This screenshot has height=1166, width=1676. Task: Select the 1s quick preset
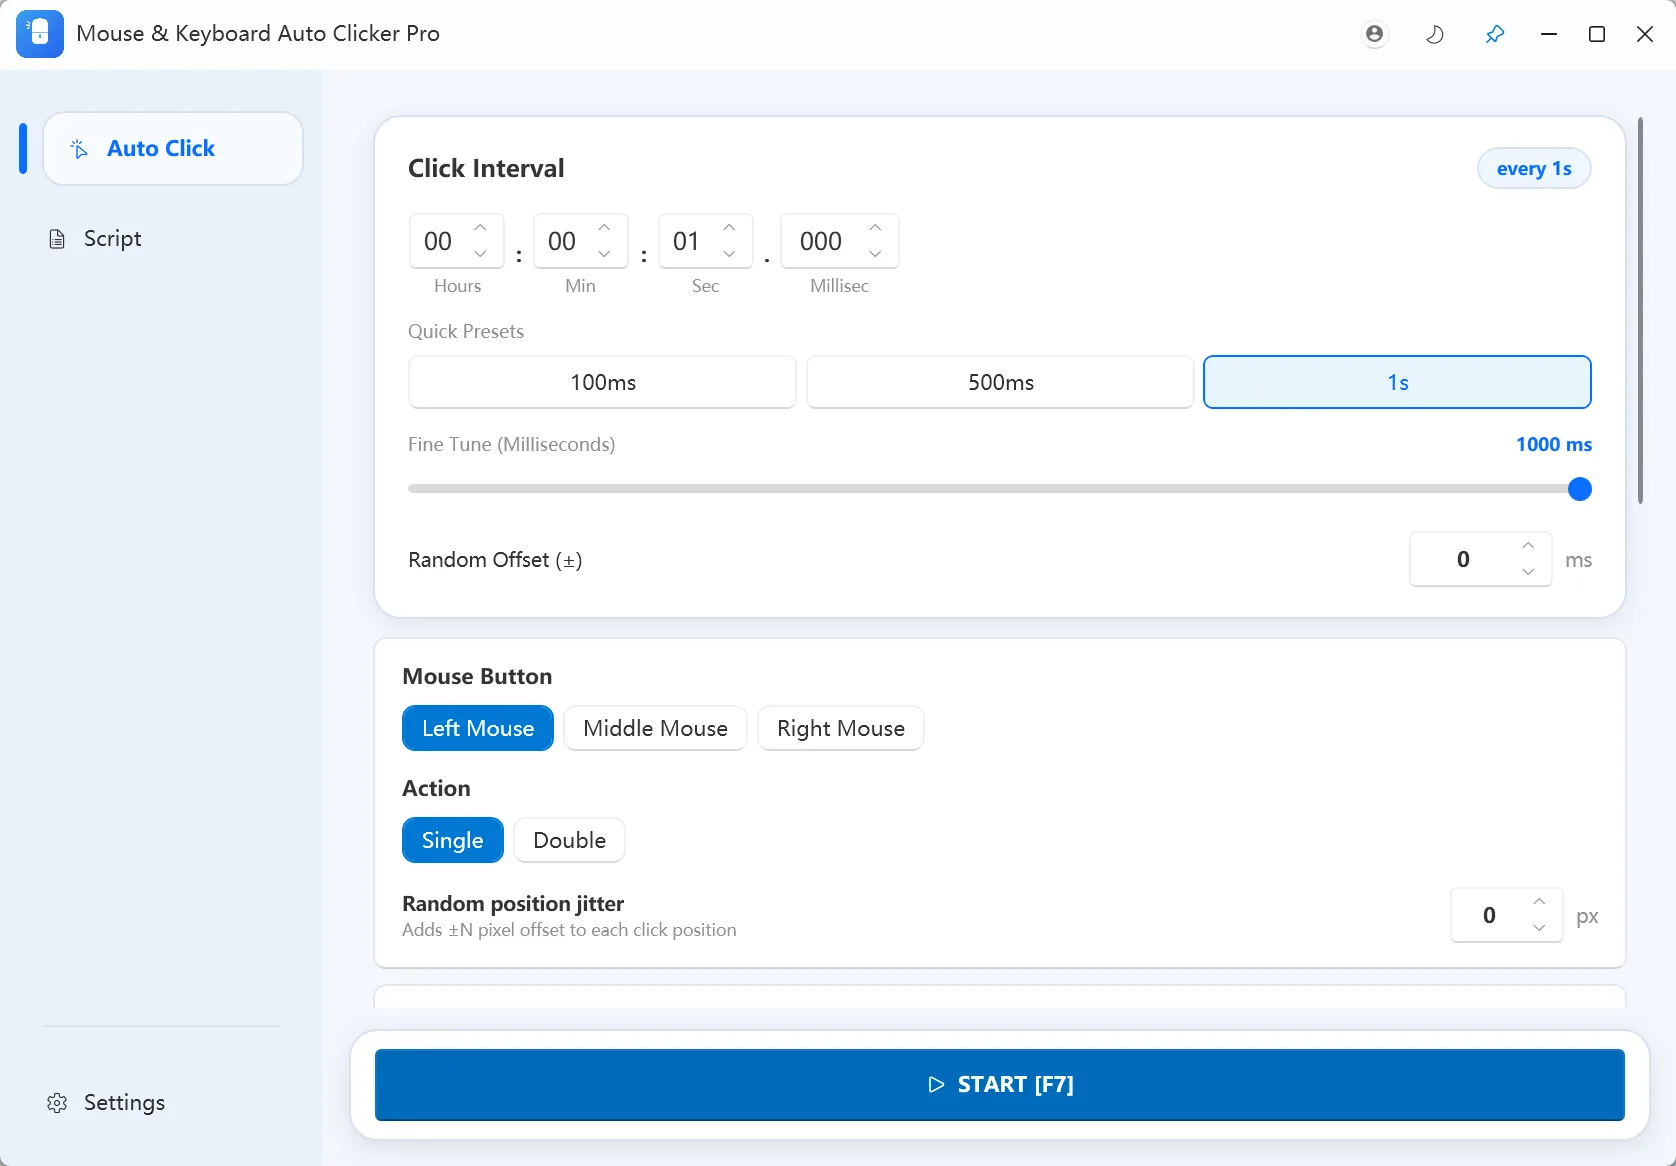click(x=1397, y=382)
